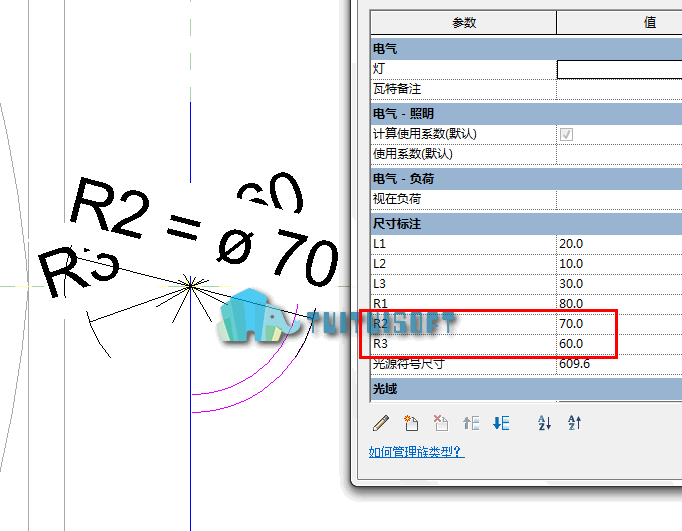Viewport: 682px width, 531px height.
Task: Collapse the 电气 - 照明 group header
Action: coord(526,114)
